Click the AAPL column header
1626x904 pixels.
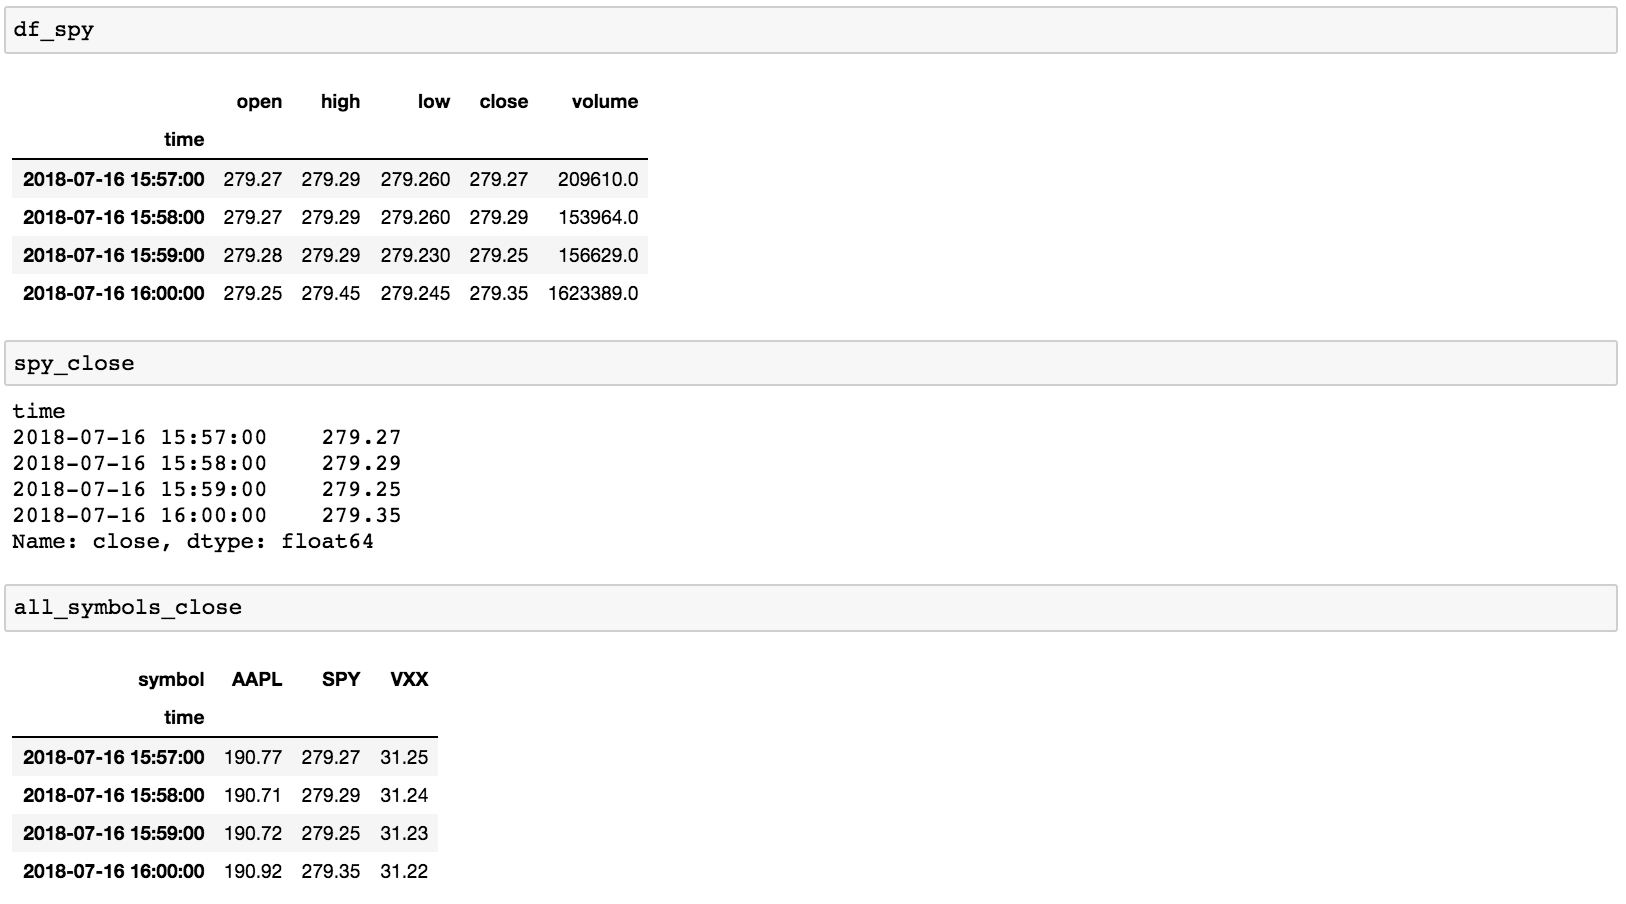tap(257, 680)
